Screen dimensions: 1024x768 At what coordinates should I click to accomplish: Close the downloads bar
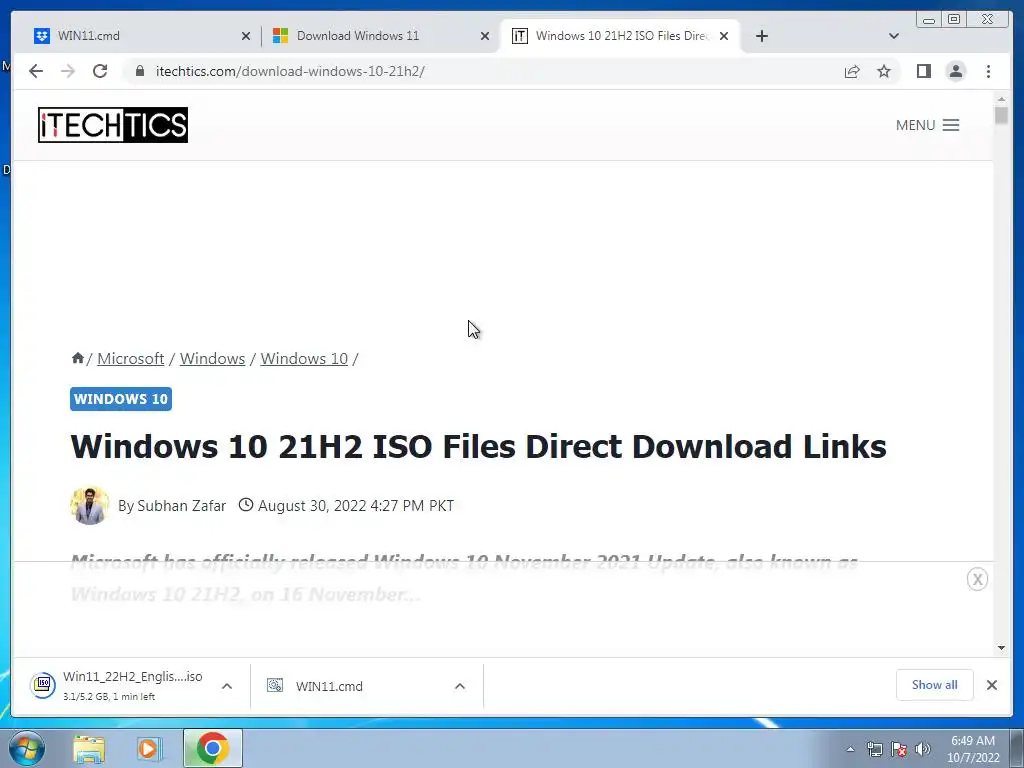click(991, 685)
